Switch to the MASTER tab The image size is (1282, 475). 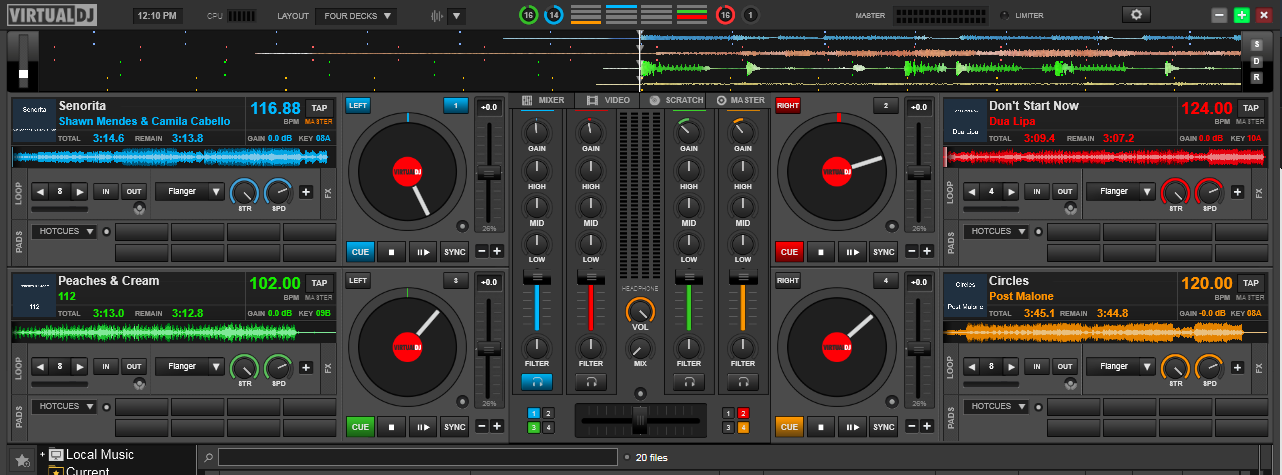tap(741, 100)
